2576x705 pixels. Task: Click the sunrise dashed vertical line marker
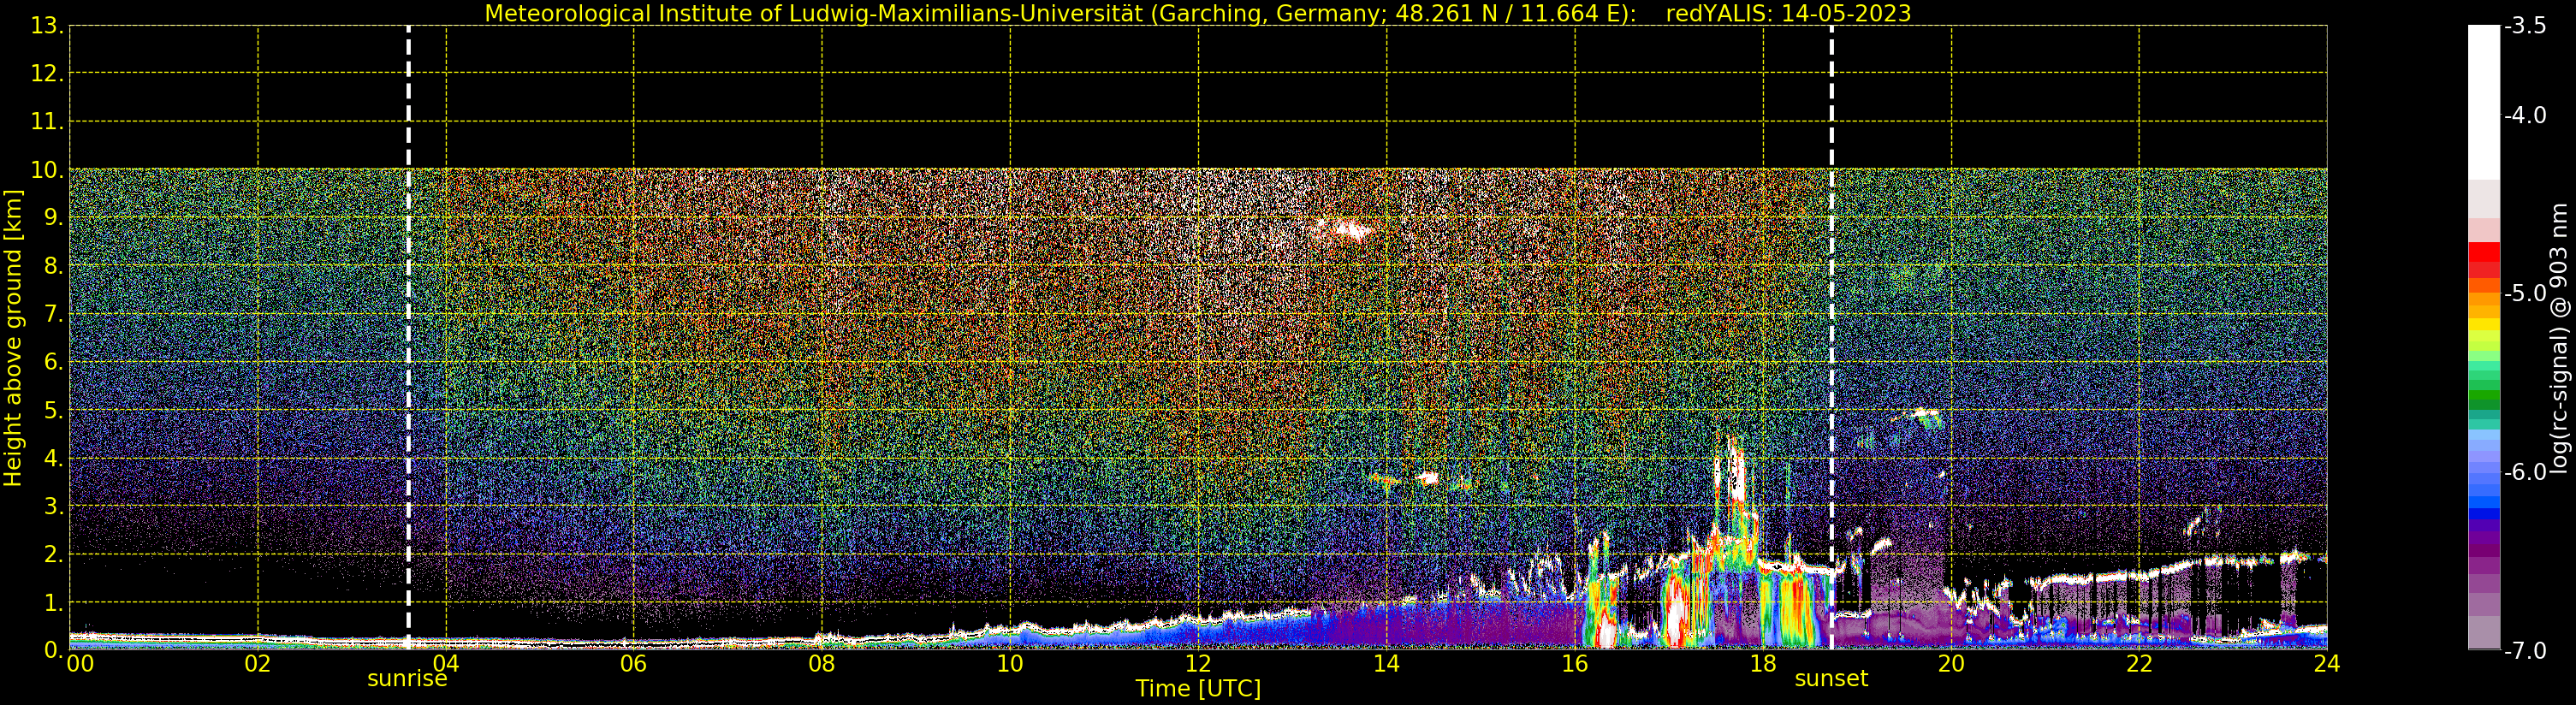[x=408, y=338]
